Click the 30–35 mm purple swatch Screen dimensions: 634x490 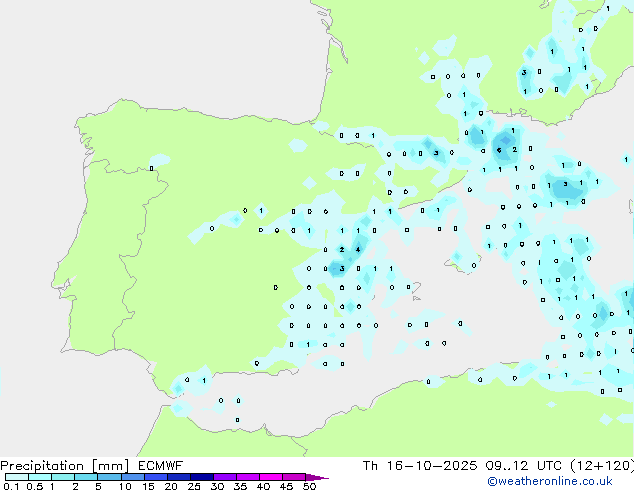coord(224,477)
